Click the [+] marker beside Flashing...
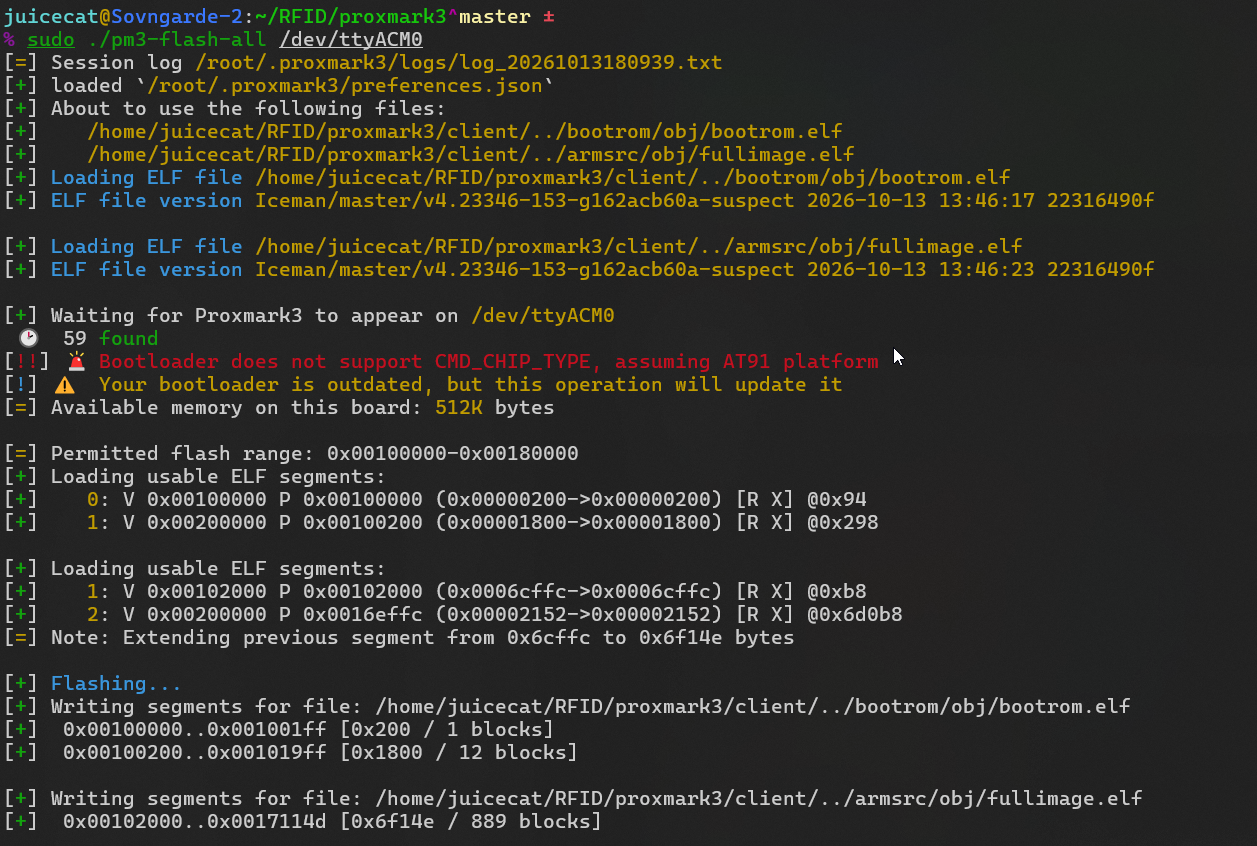 pos(20,683)
